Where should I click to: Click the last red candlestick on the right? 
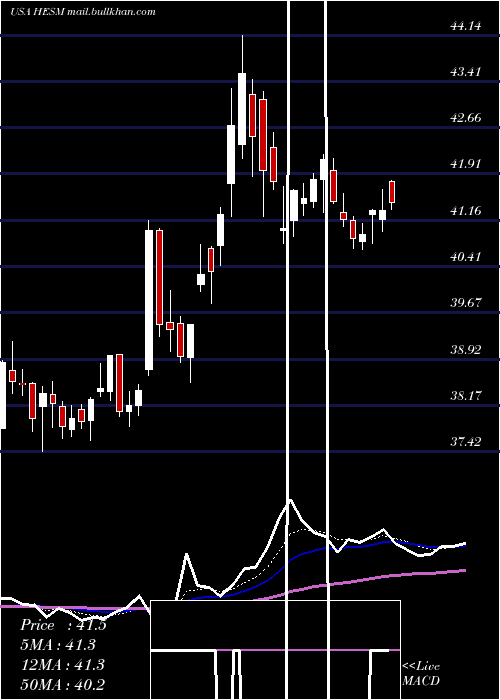click(392, 192)
